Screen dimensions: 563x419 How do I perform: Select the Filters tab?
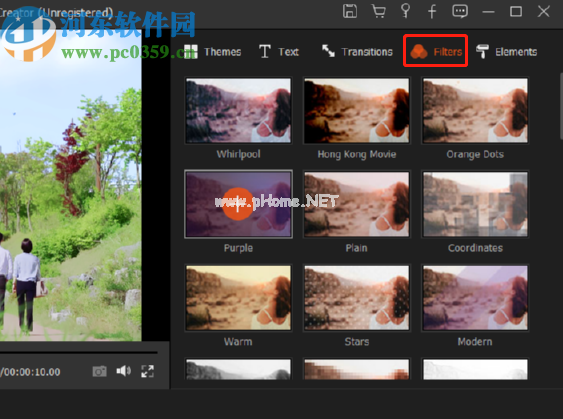coord(436,51)
